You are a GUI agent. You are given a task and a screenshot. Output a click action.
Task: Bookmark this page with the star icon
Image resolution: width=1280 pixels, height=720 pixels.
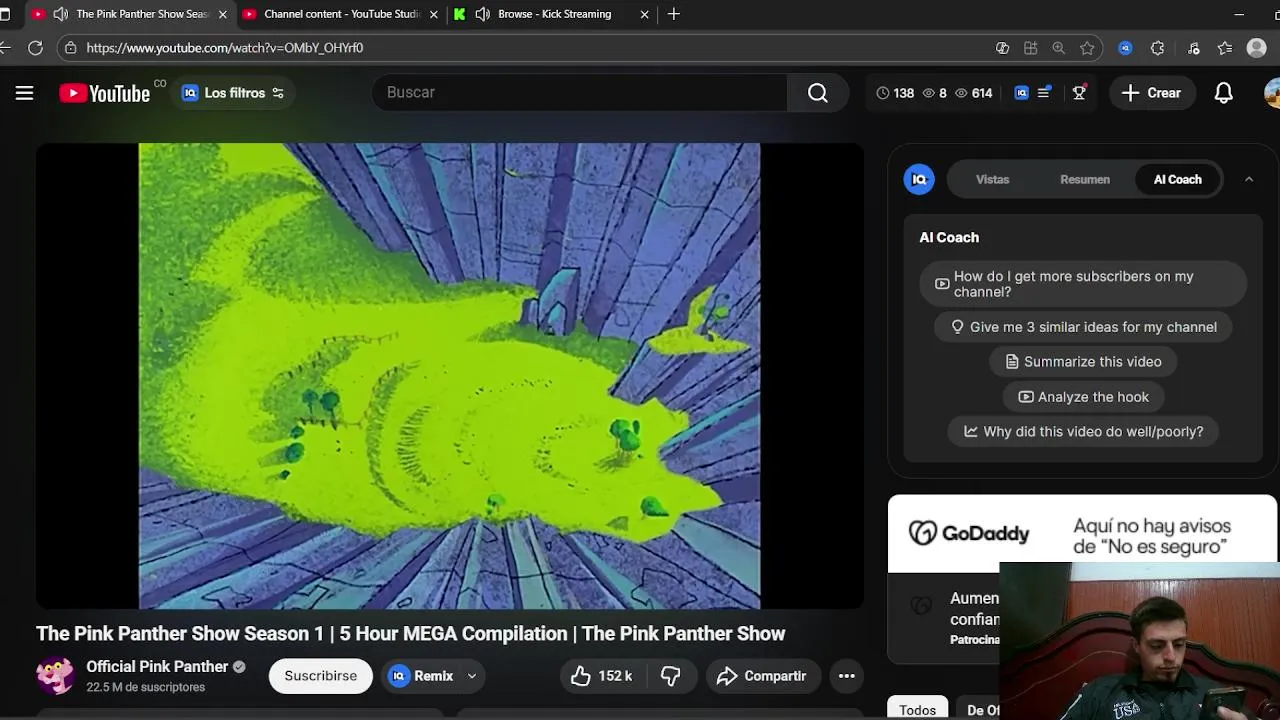click(x=1087, y=47)
